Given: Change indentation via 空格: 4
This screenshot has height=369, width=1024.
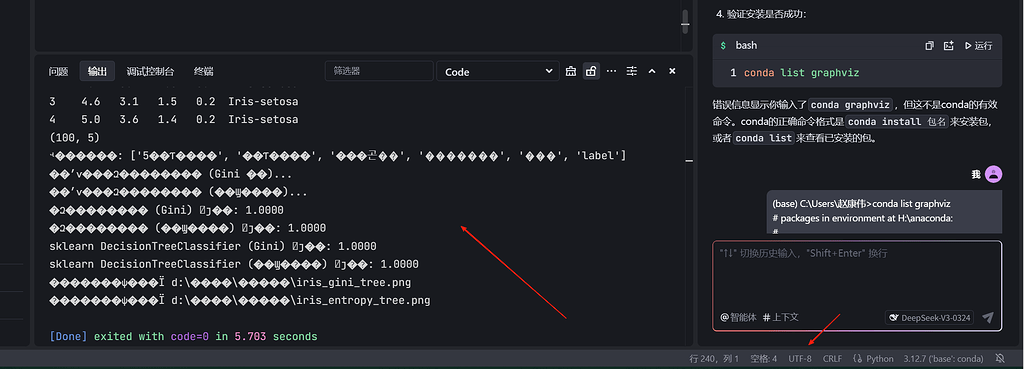Looking at the screenshot, I should [763, 359].
